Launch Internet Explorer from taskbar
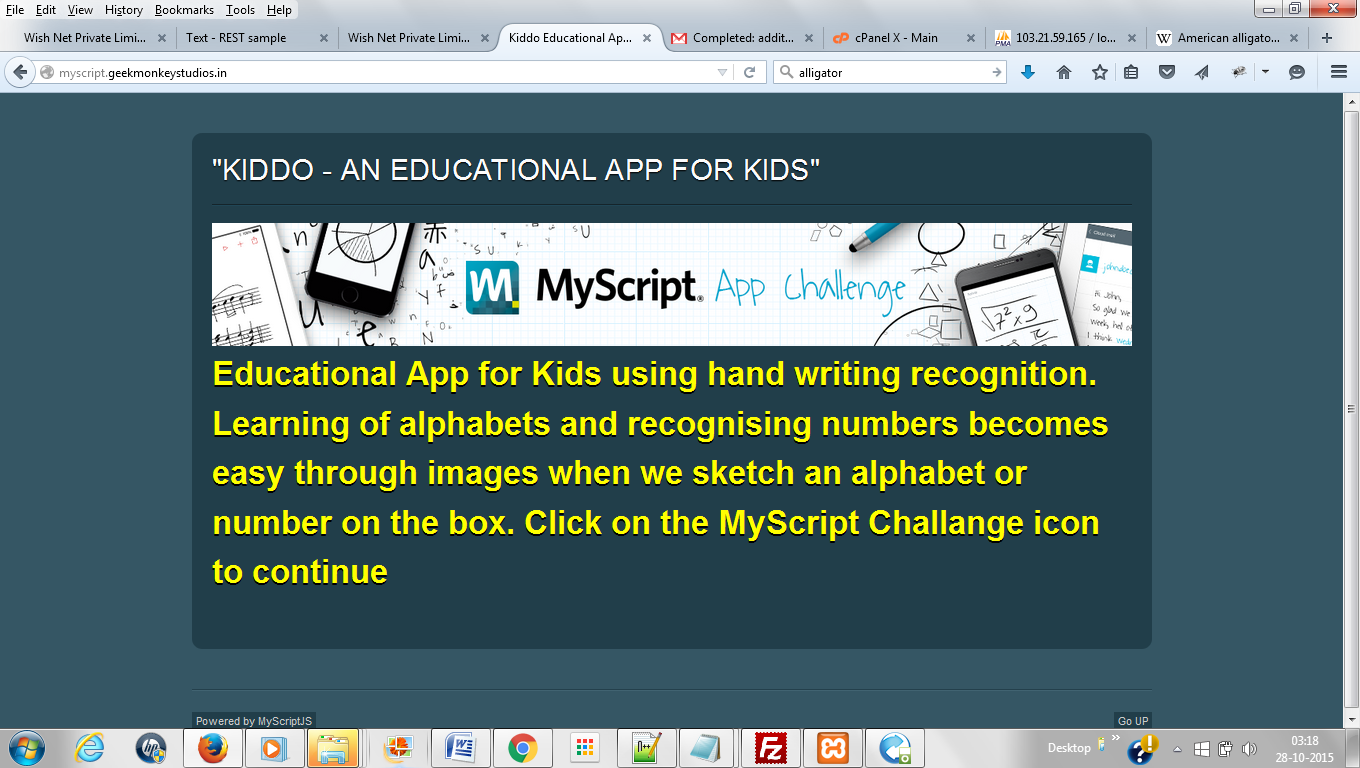The height and width of the screenshot is (768, 1360). [89, 748]
